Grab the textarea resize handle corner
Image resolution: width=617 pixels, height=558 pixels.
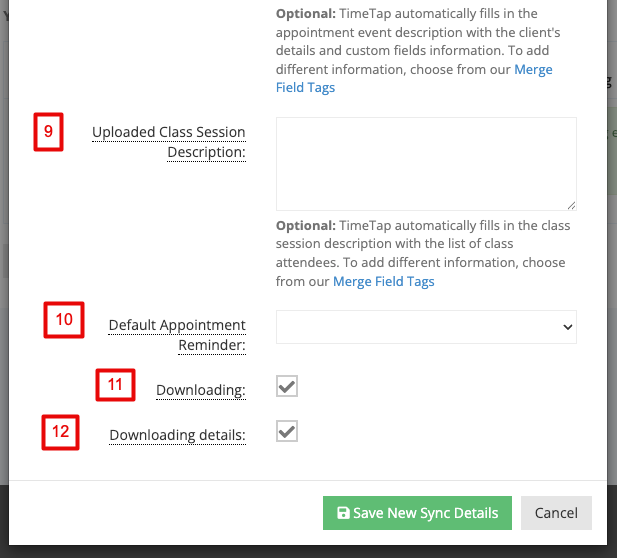571,205
